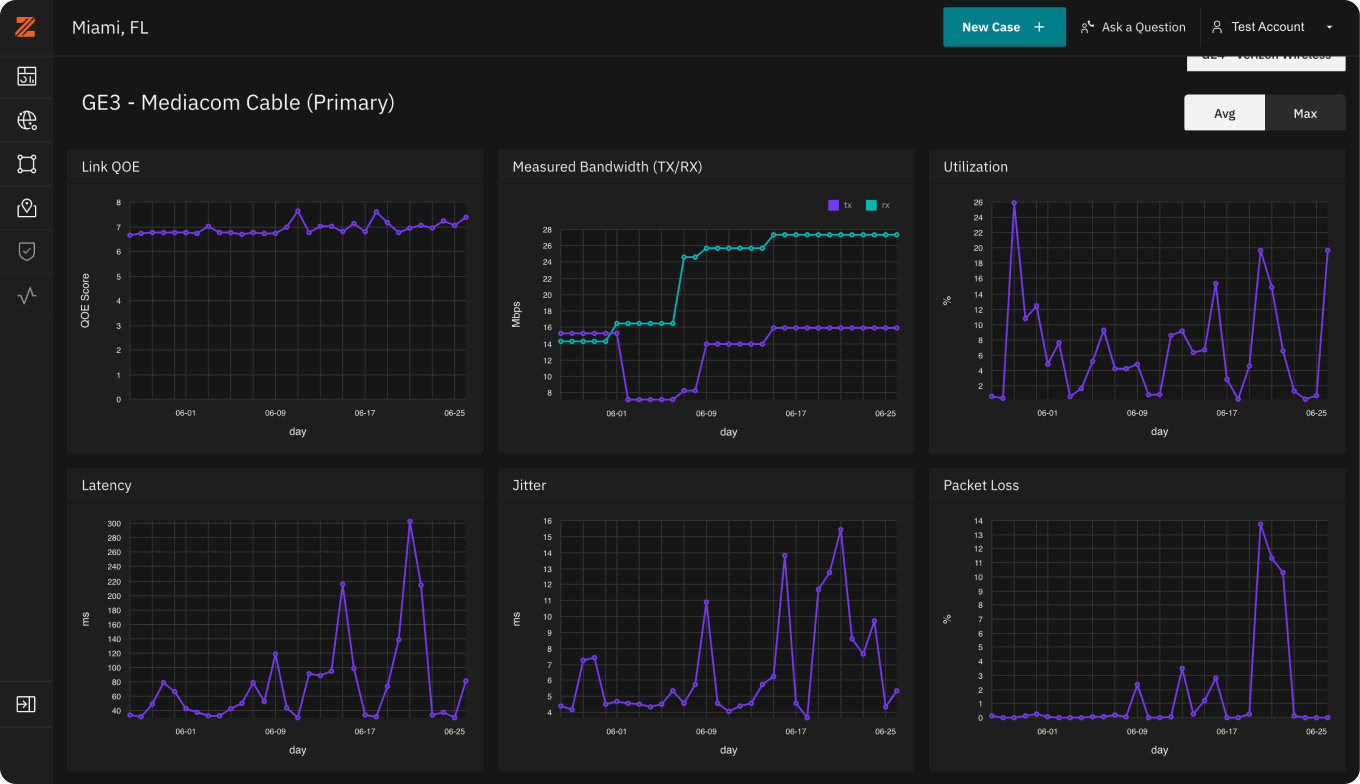
Task: Open the globe network icon in sidebar
Action: (27, 121)
